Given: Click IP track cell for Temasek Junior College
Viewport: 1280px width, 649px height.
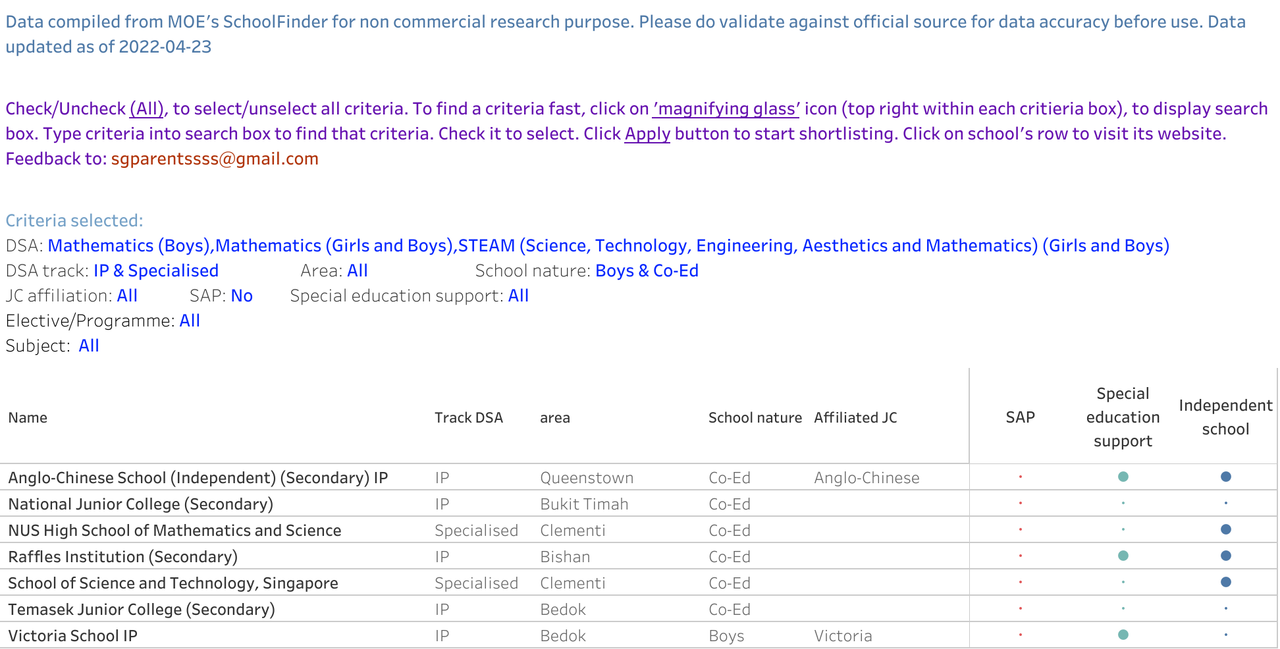Looking at the screenshot, I should [x=442, y=609].
